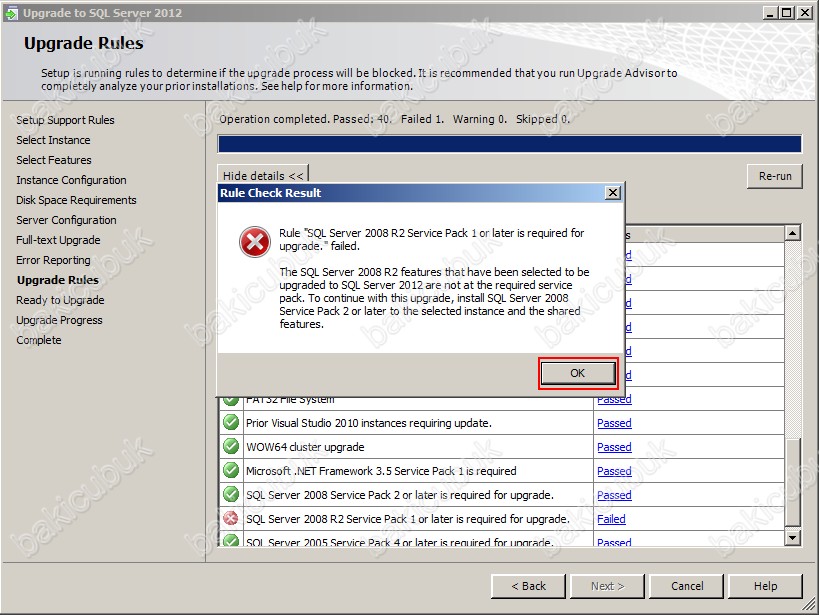Cancel the upgrade wizard
This screenshot has height=615, width=819.
(687, 586)
